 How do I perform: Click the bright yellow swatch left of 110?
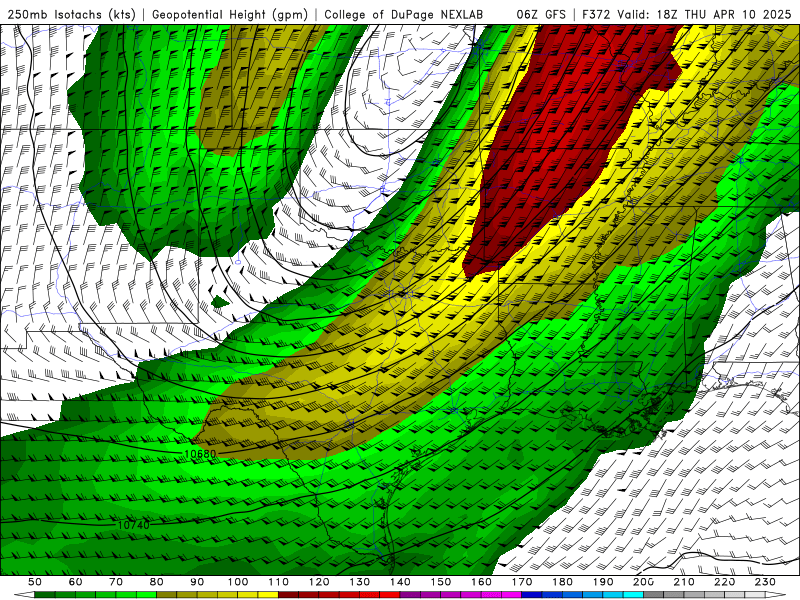click(268, 595)
